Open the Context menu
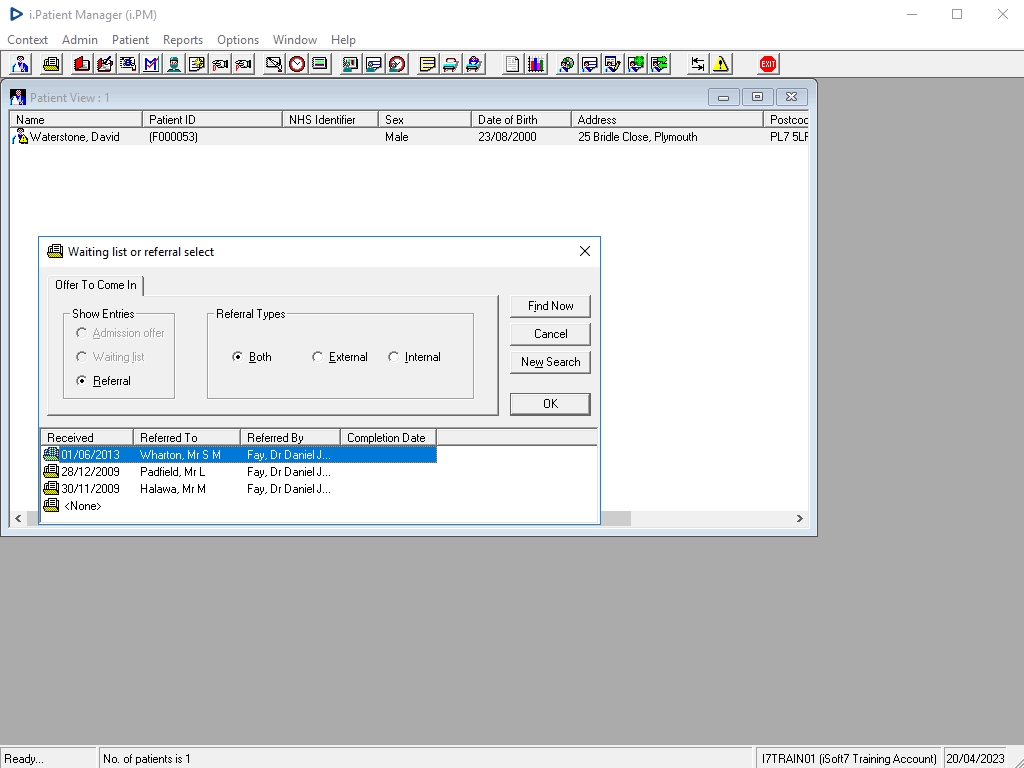This screenshot has height=768, width=1024. coord(27,40)
